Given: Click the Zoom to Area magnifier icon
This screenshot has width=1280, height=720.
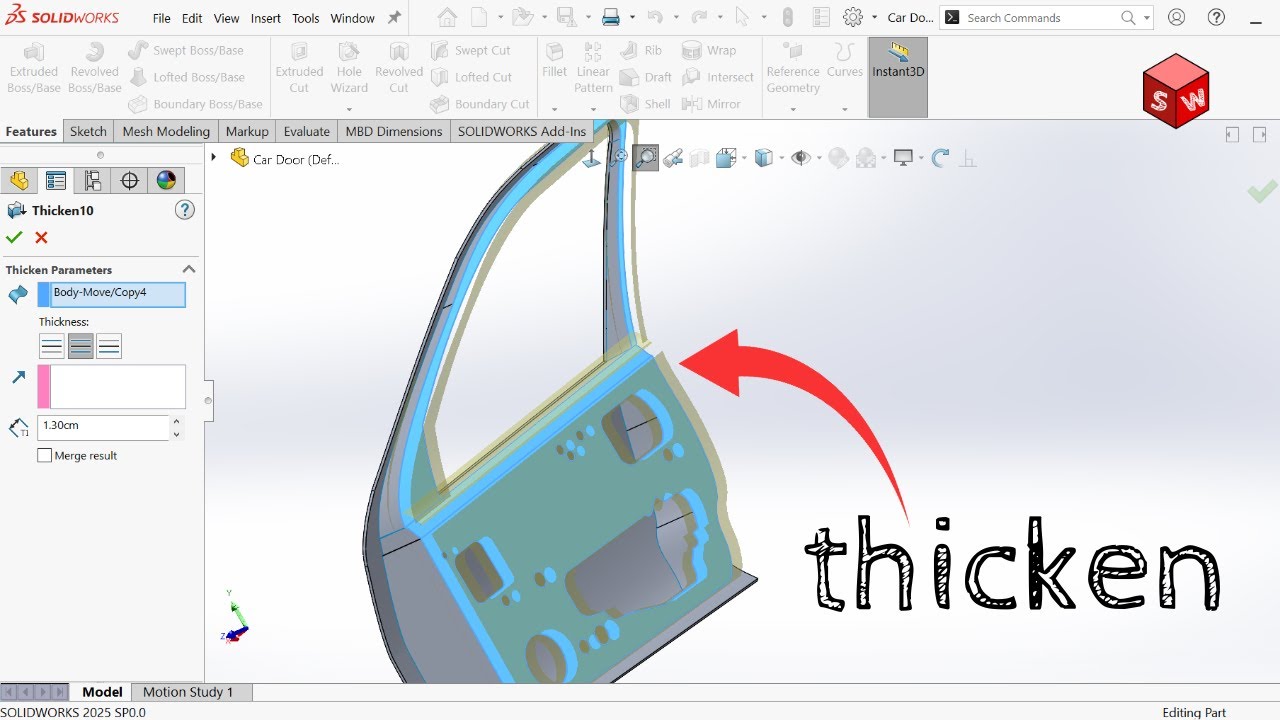Looking at the screenshot, I should coord(646,157).
